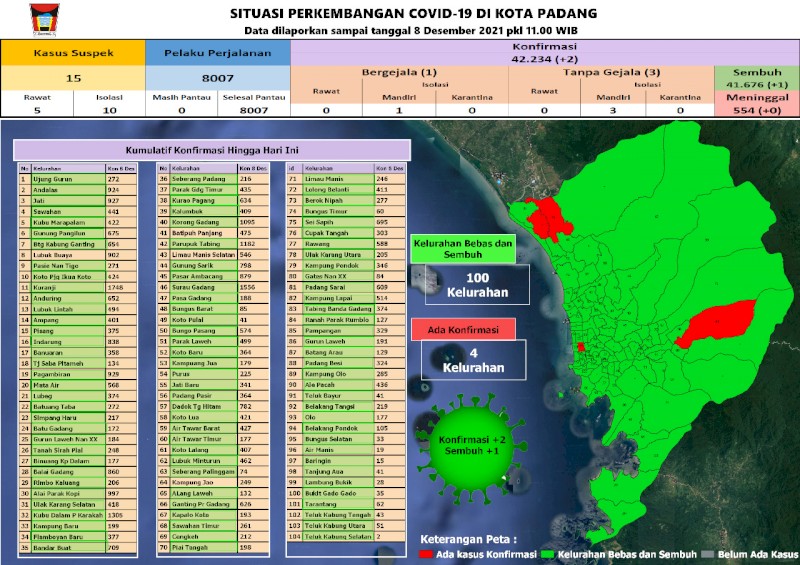Click the Bukit Gado Gado row showing 35
This screenshot has width=800, height=565.
point(346,493)
